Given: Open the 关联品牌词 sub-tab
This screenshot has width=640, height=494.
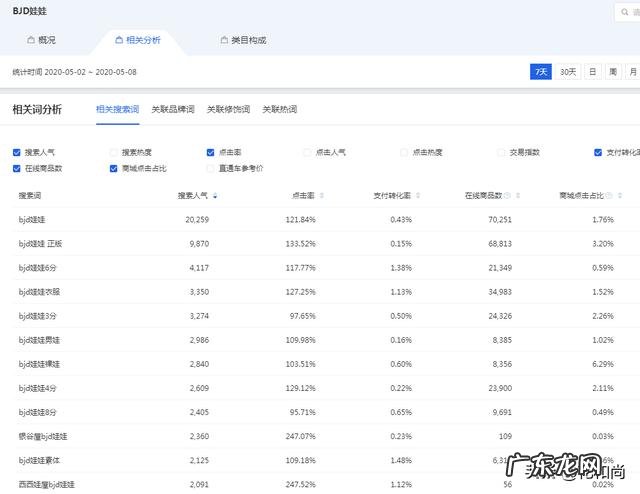Looking at the screenshot, I should pyautogui.click(x=173, y=109).
